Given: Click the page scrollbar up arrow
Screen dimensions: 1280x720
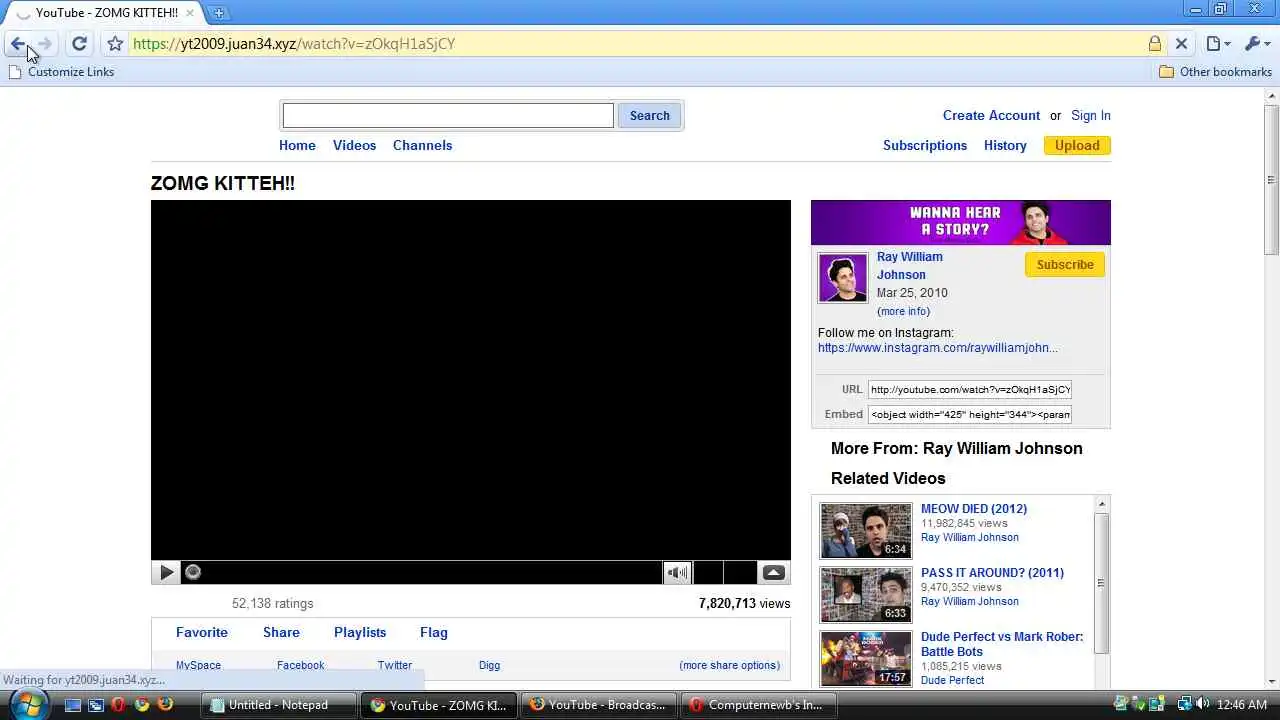Looking at the screenshot, I should coord(1271,97).
